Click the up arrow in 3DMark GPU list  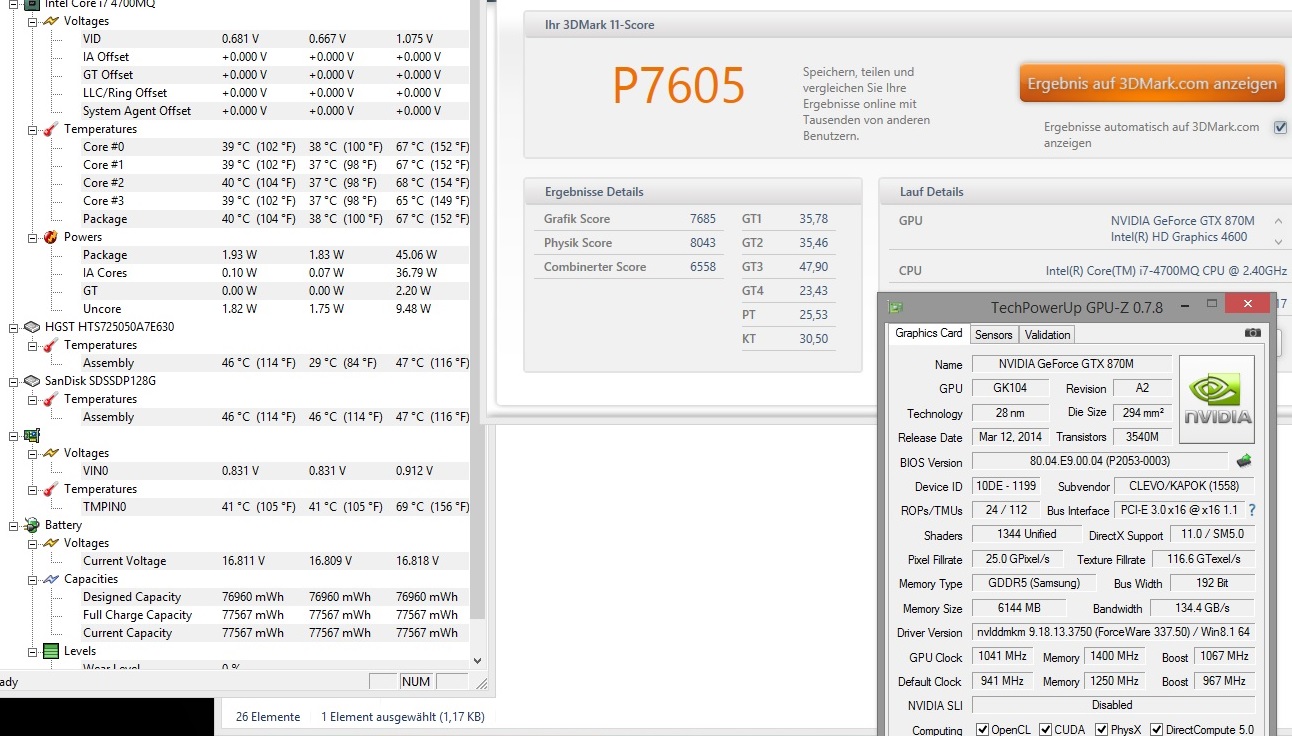[x=1278, y=221]
